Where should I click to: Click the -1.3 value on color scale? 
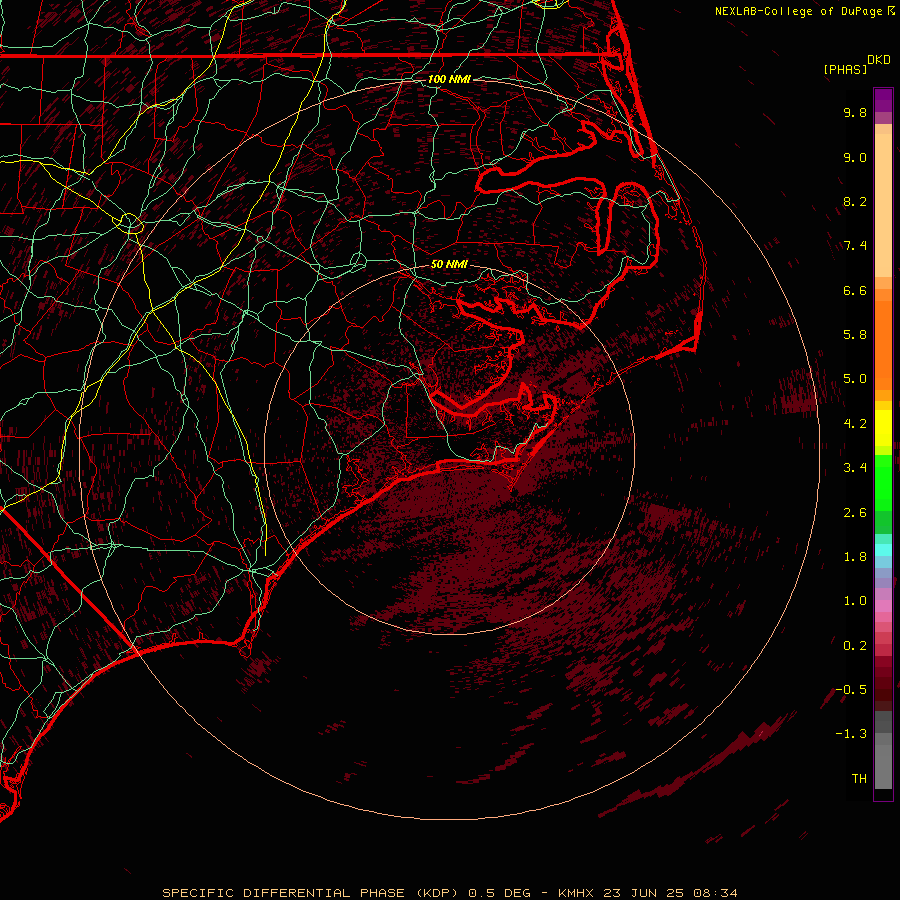point(851,734)
